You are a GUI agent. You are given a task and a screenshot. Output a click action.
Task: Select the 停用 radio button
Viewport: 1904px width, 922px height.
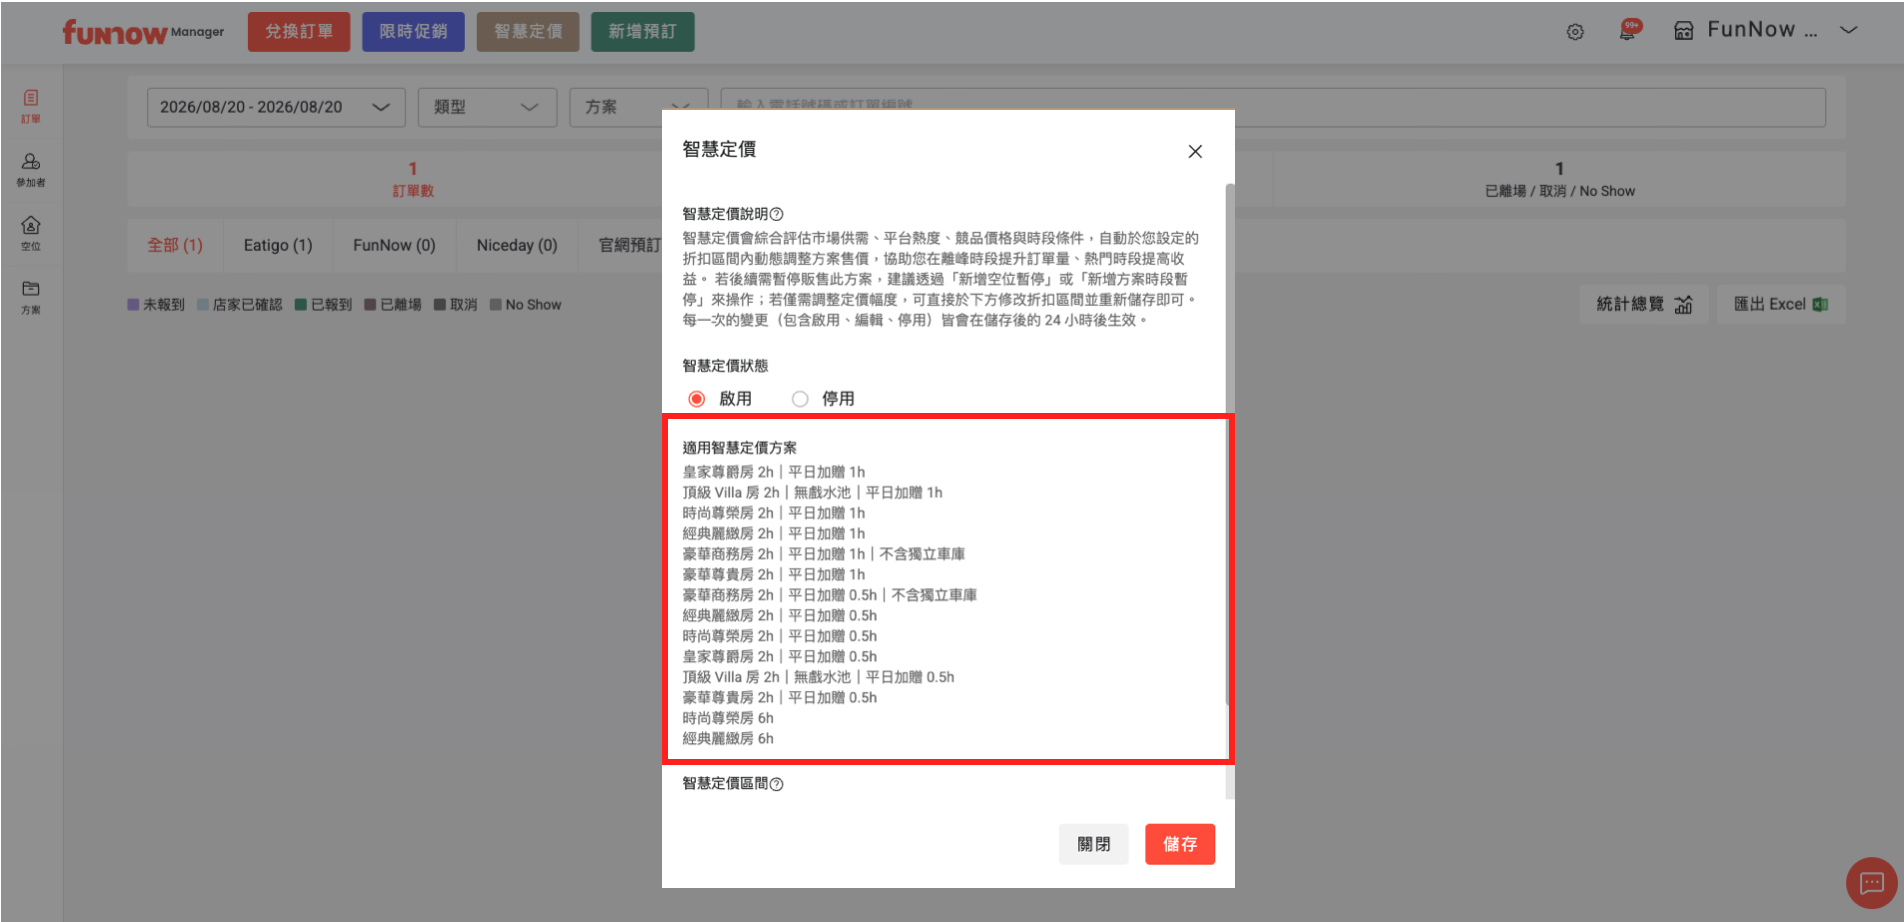pos(800,399)
